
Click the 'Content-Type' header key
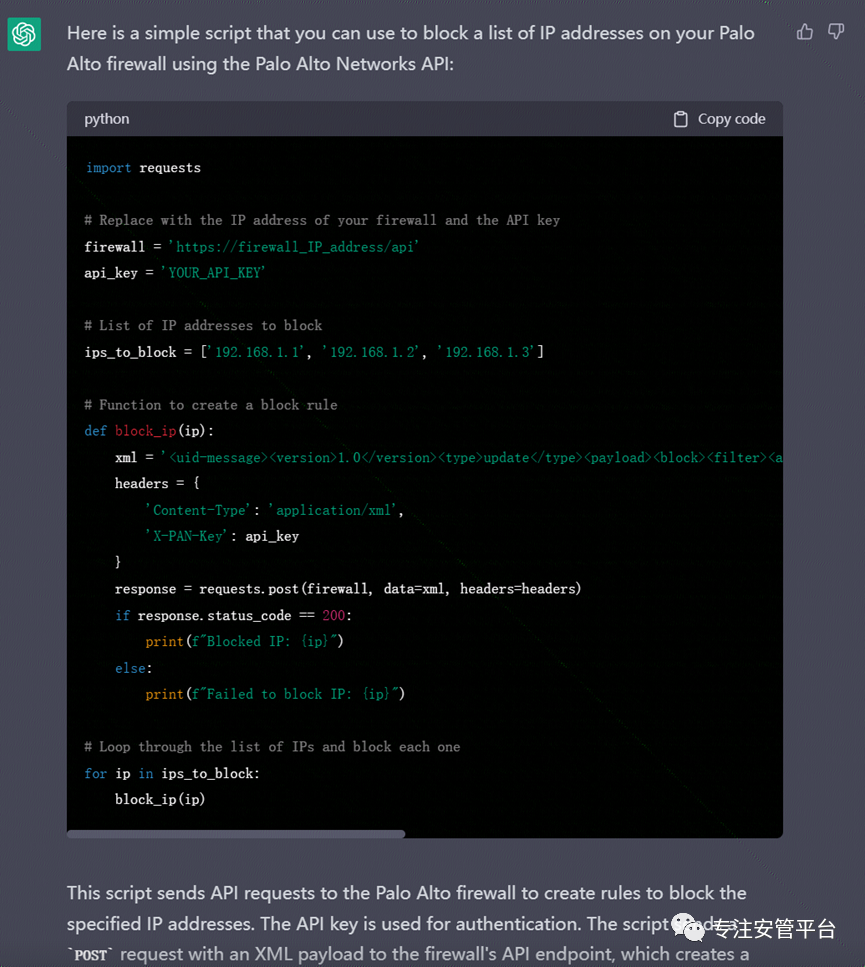(199, 510)
